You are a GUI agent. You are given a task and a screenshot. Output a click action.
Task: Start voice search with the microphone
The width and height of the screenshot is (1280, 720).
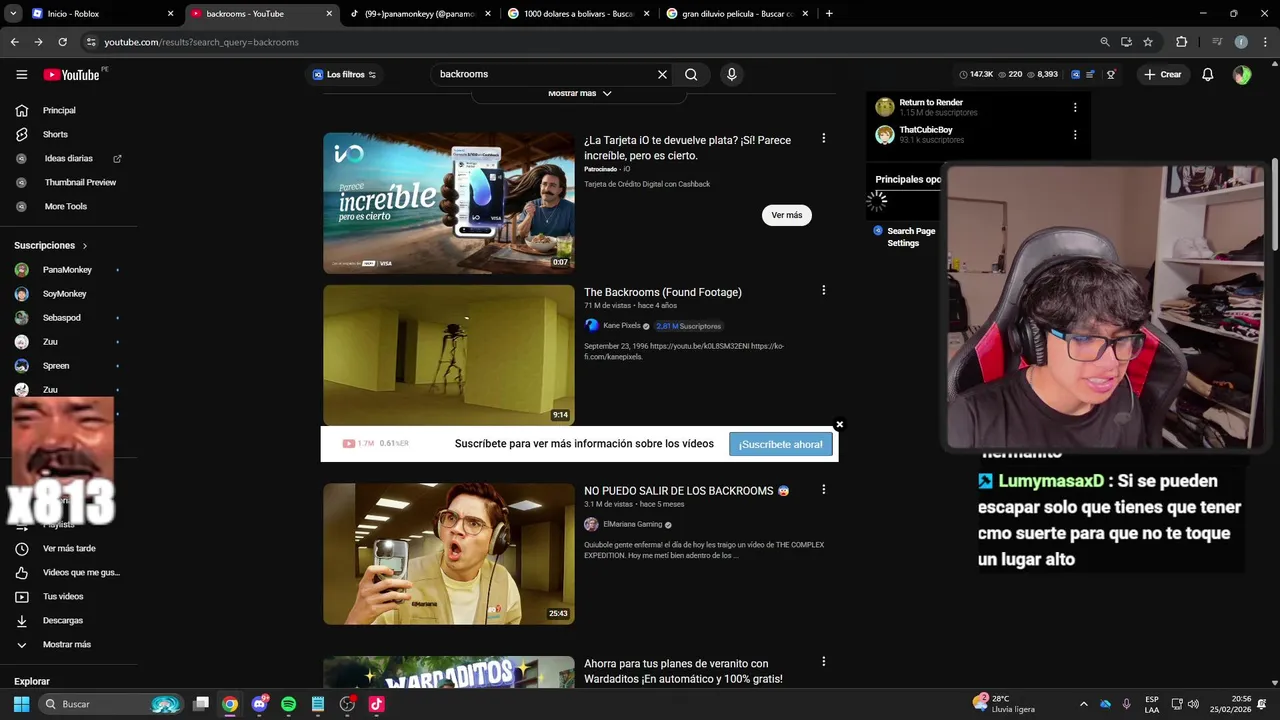(x=731, y=74)
